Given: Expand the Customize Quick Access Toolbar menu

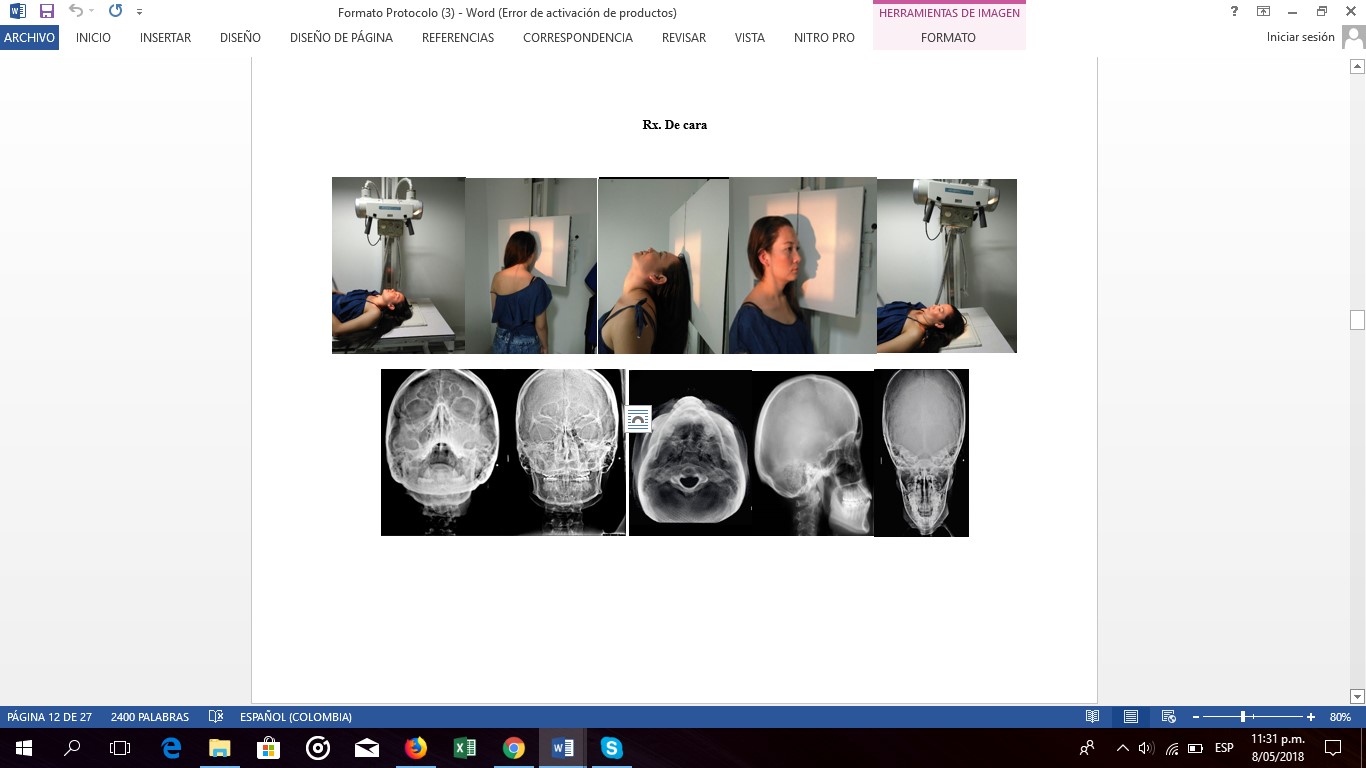Looking at the screenshot, I should click(139, 13).
